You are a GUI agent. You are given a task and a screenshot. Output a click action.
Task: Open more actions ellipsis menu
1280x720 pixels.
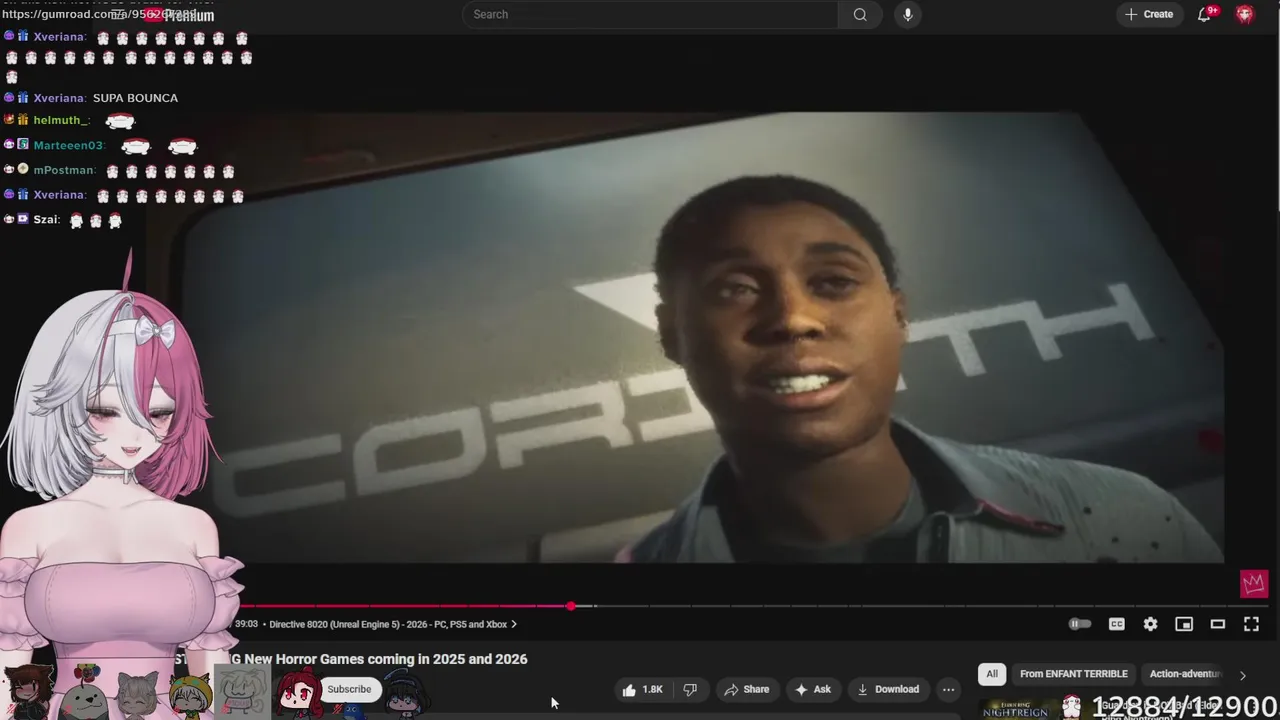(948, 689)
